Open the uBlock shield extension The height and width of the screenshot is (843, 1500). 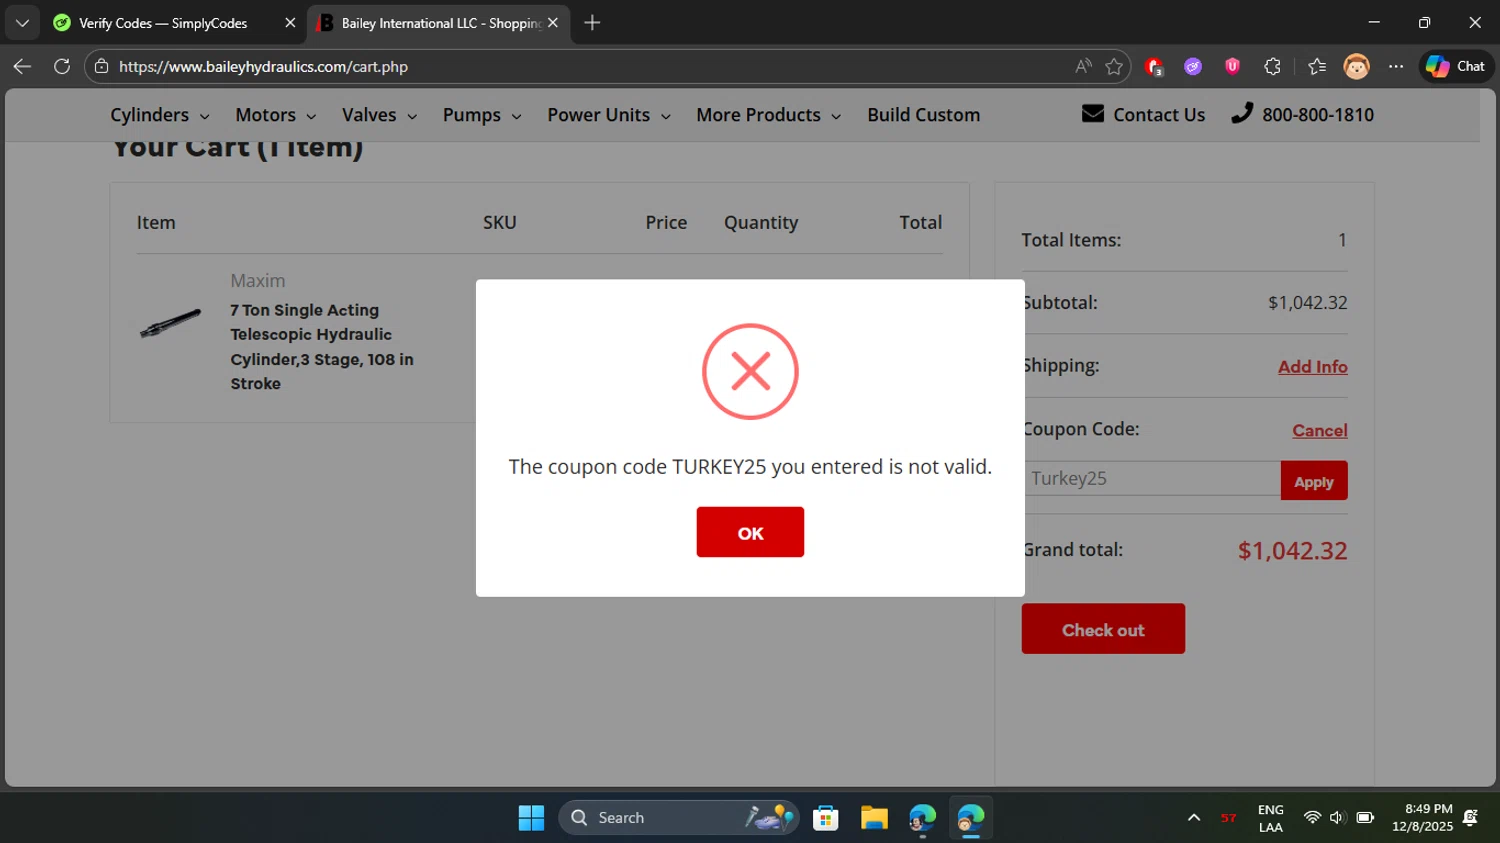1232,66
